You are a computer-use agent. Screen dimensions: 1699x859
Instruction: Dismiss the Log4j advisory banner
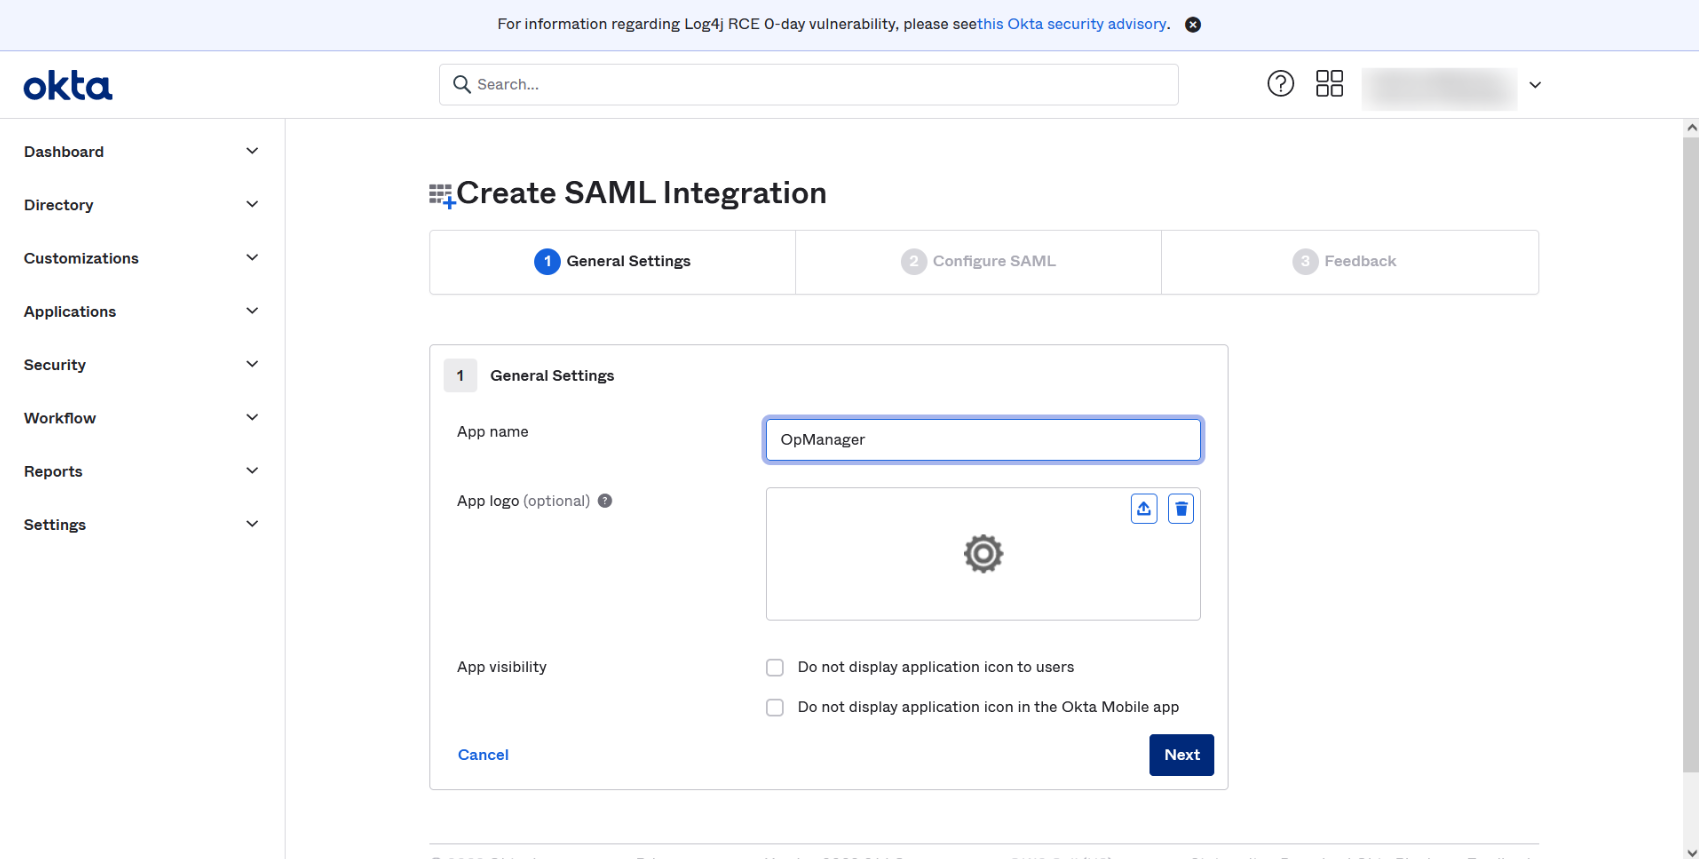1193,25
